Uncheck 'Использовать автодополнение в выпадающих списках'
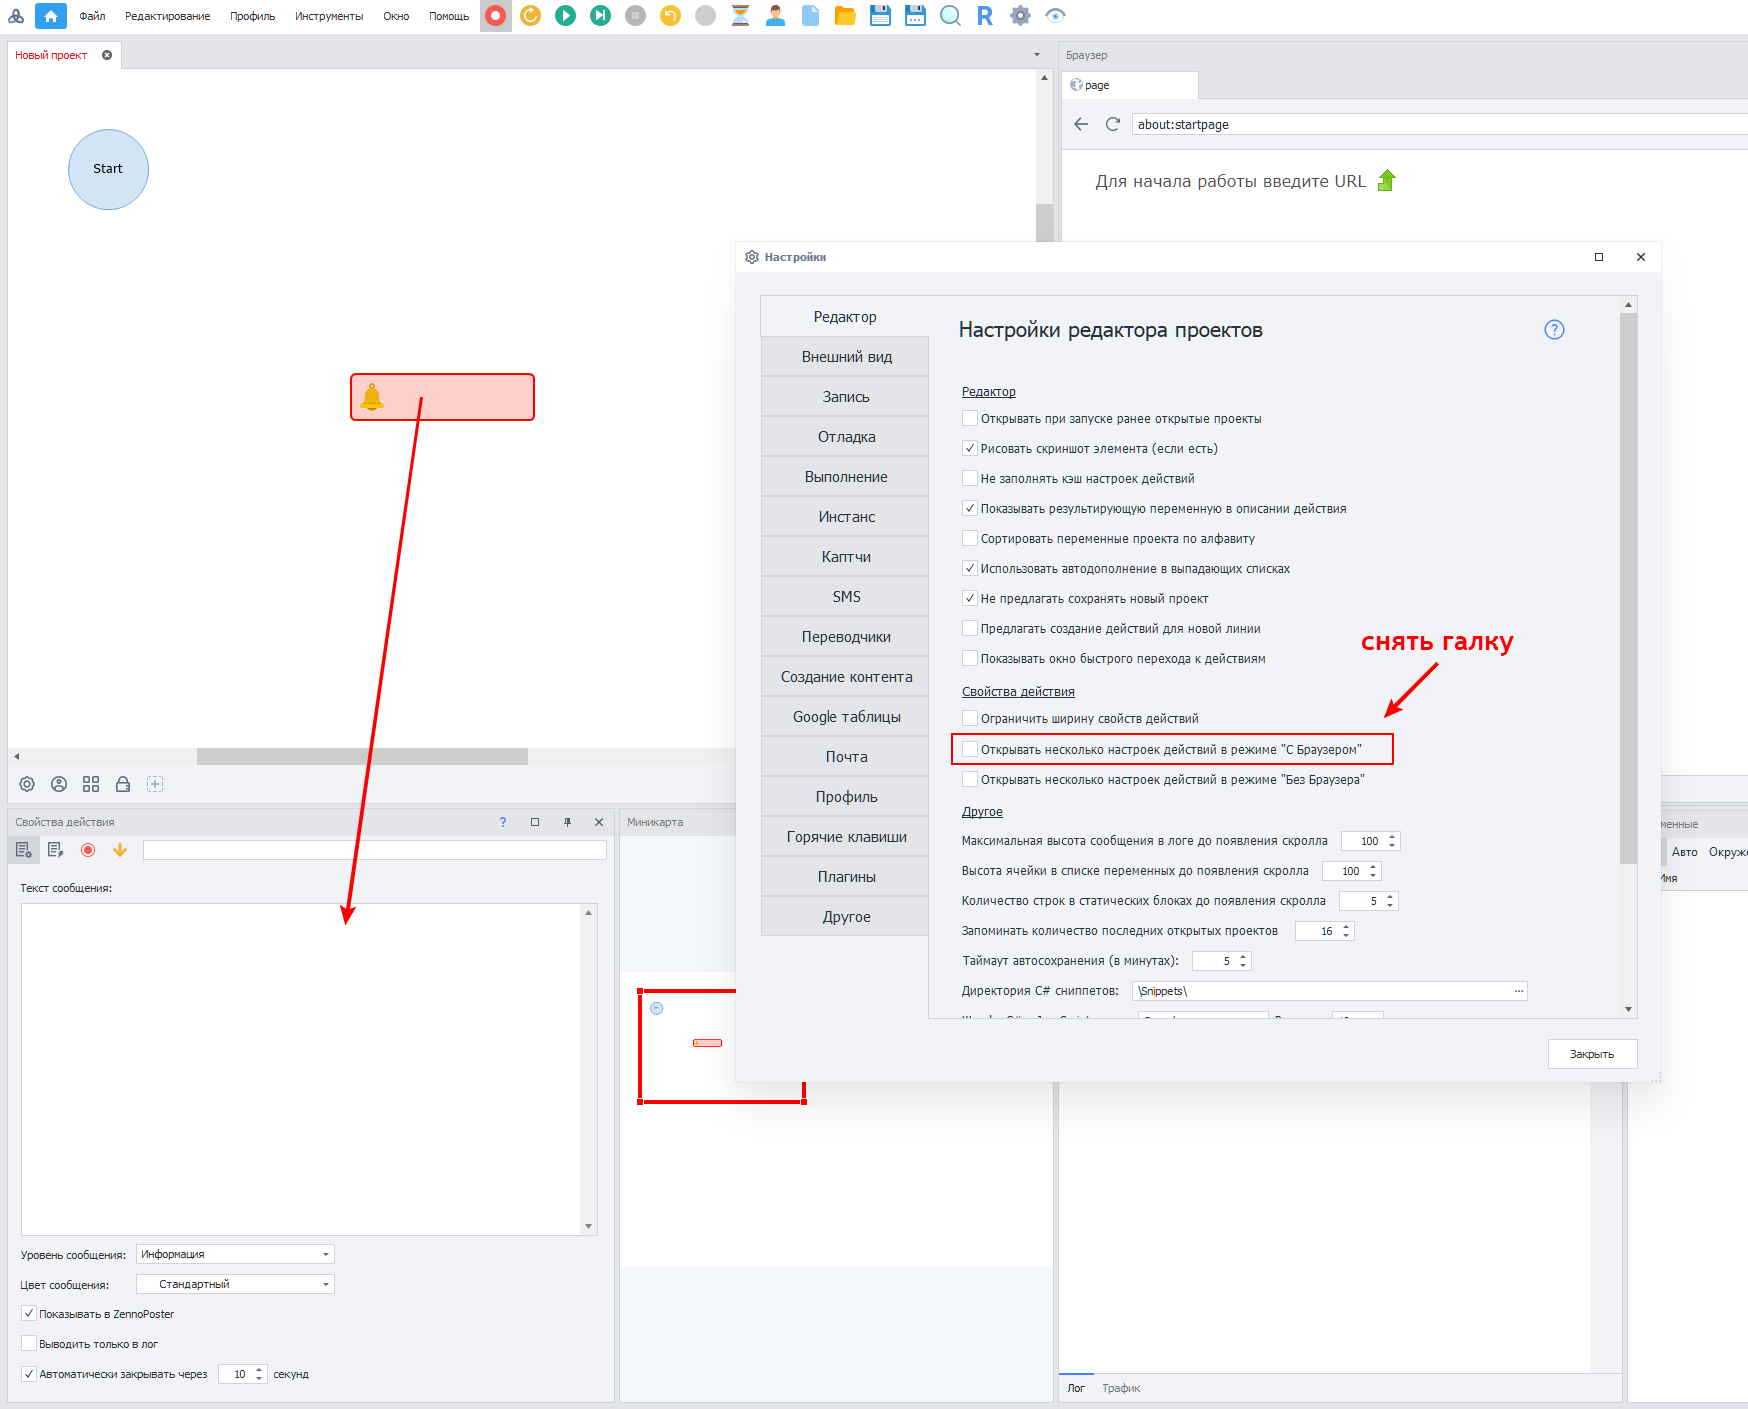The image size is (1748, 1409). coord(969,568)
